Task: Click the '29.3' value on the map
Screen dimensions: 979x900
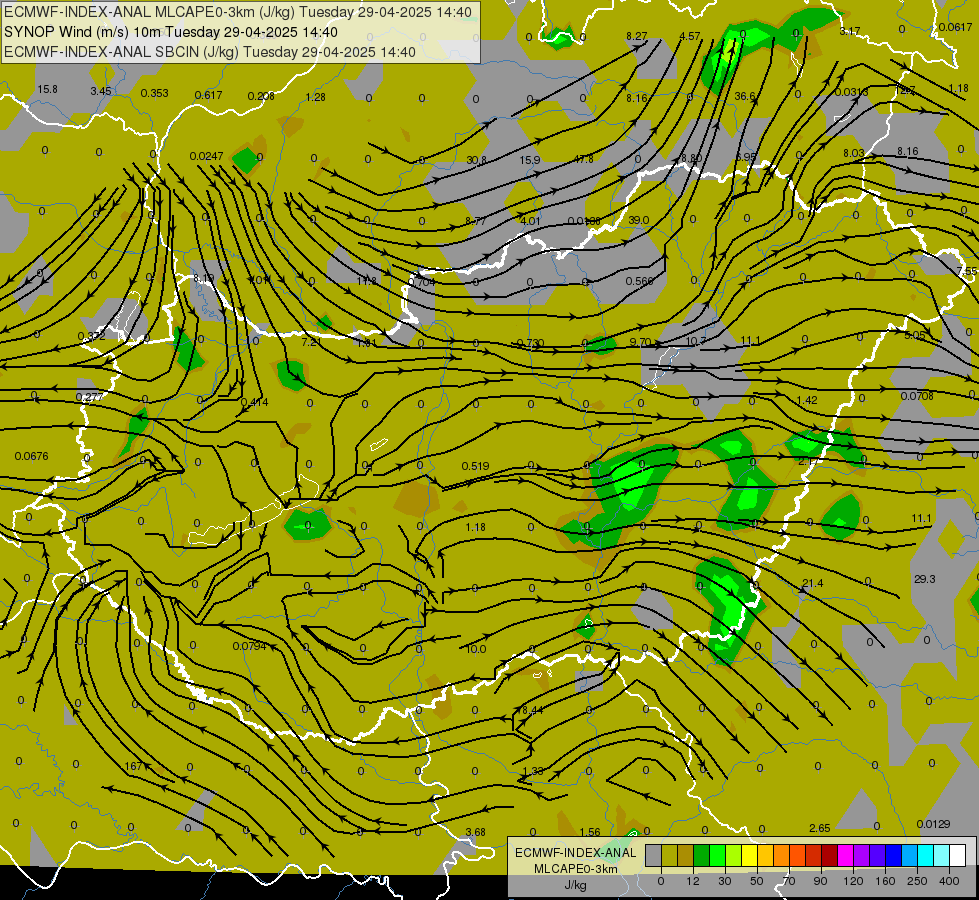Action: pos(924,579)
